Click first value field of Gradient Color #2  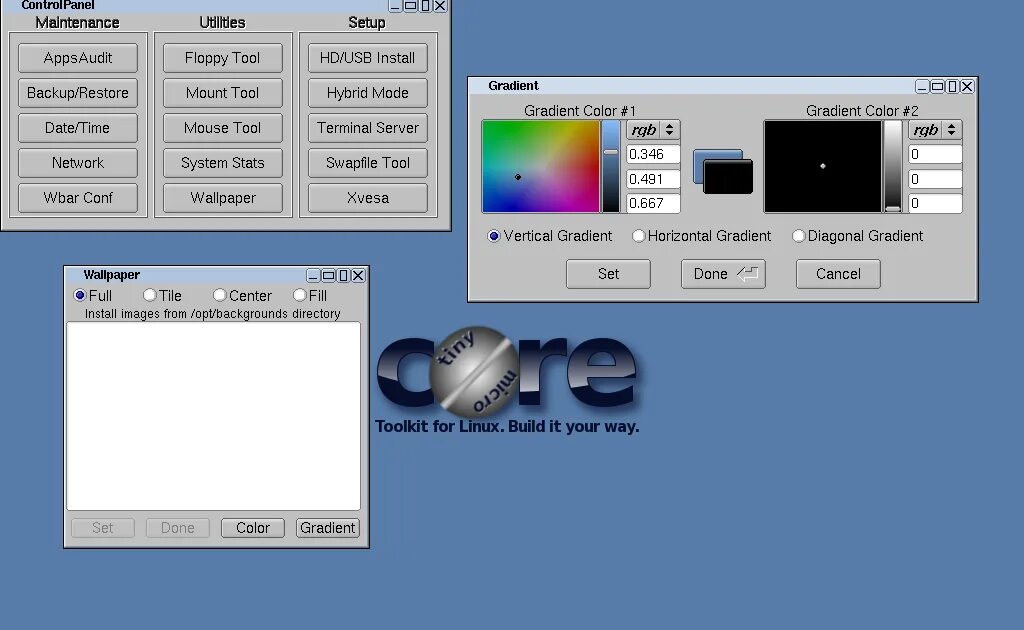(936, 154)
